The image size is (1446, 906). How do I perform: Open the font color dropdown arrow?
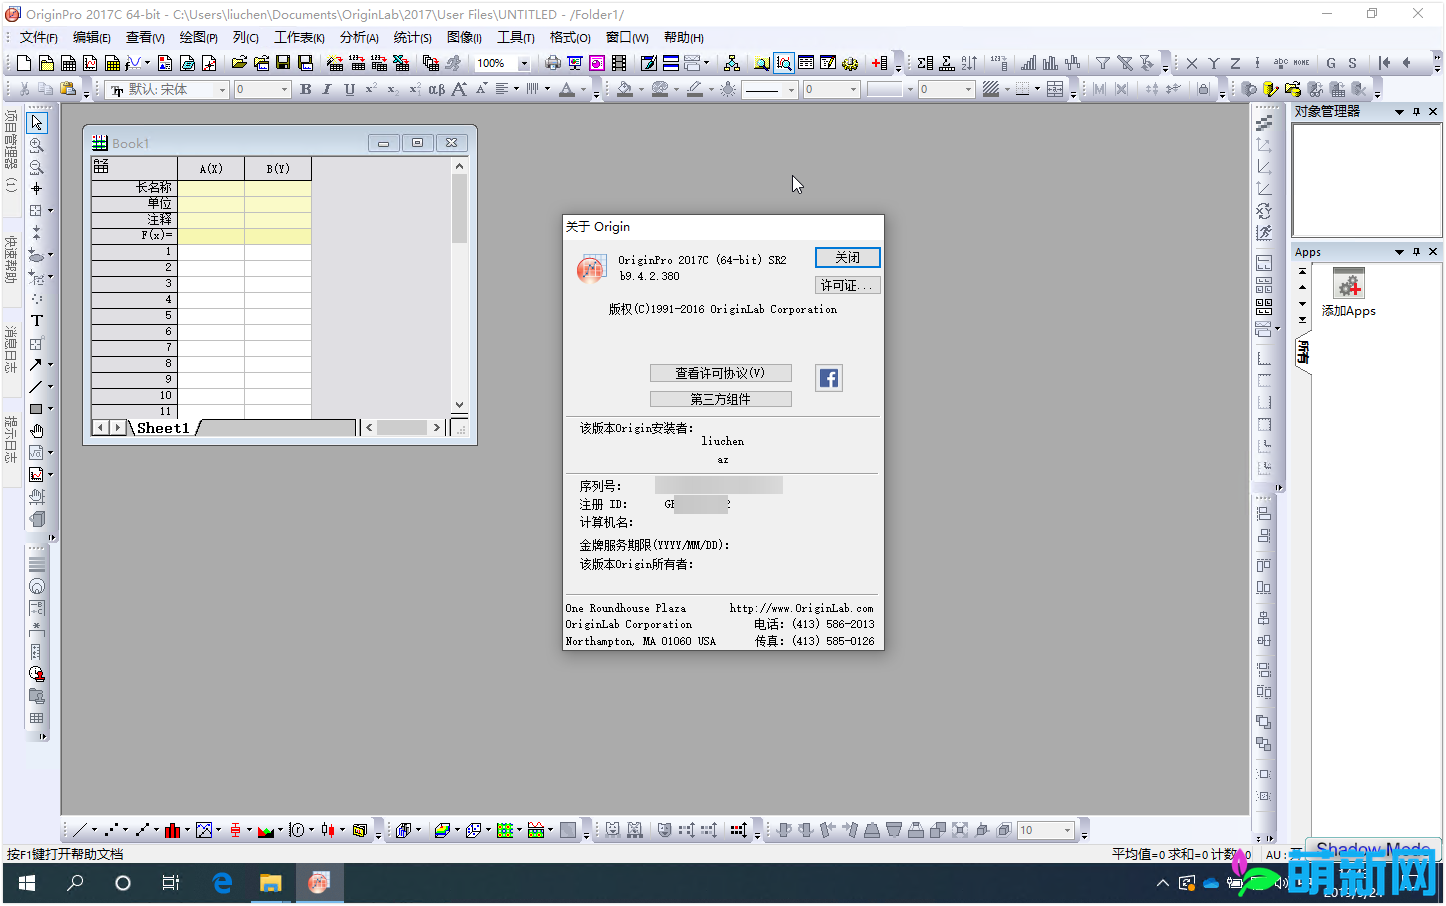pyautogui.click(x=583, y=89)
